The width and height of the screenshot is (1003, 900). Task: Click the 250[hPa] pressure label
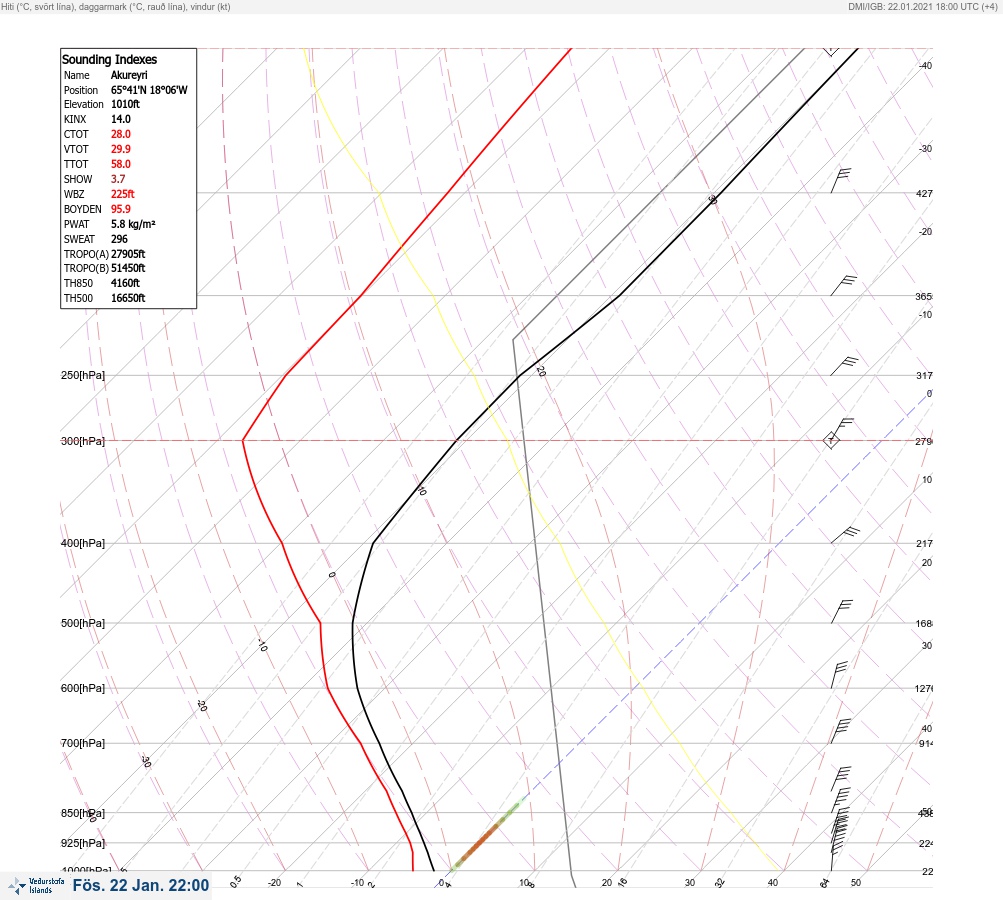pyautogui.click(x=83, y=375)
